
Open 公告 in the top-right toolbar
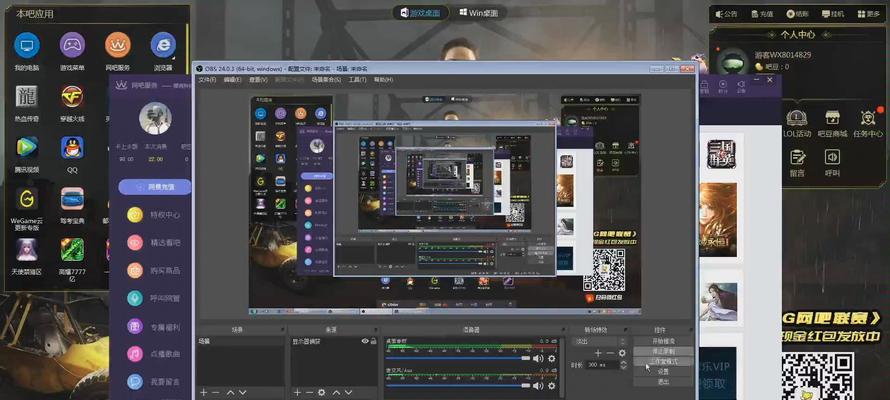pos(726,14)
